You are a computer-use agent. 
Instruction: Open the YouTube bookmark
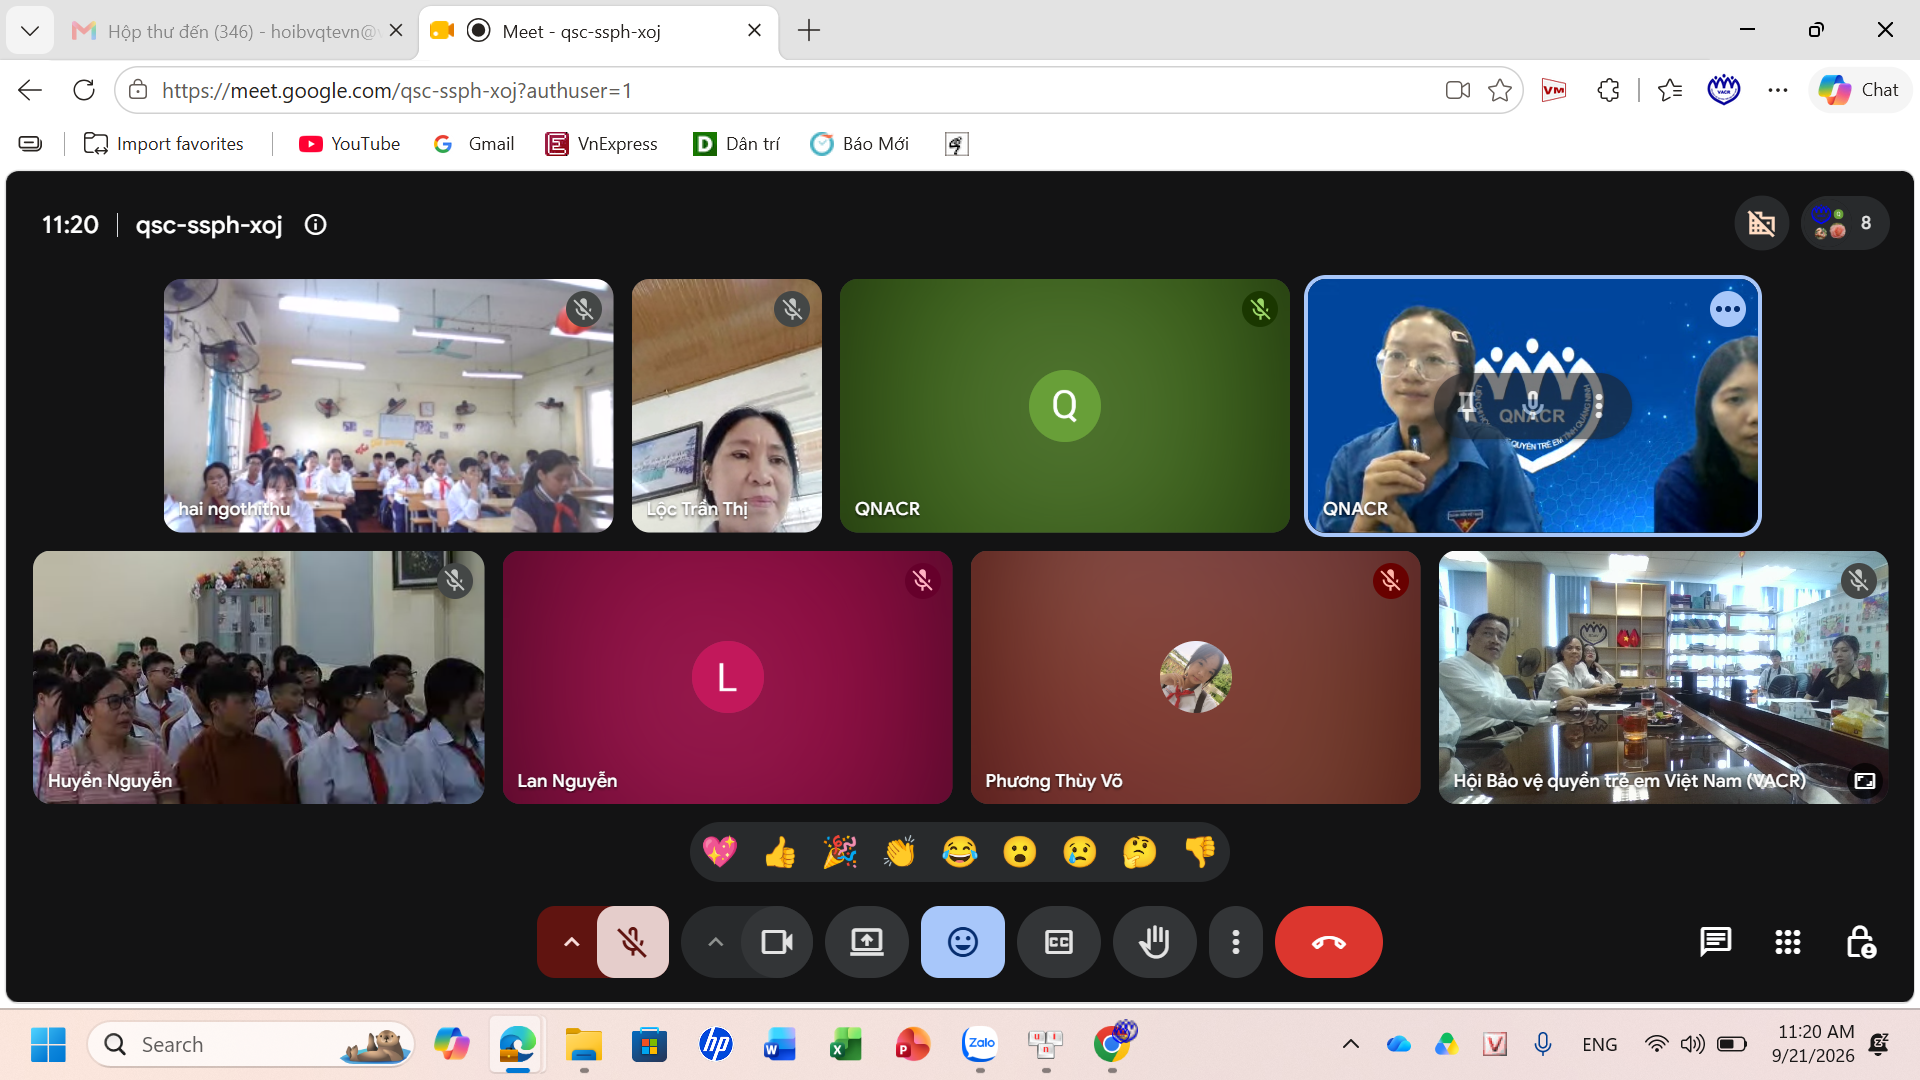pyautogui.click(x=350, y=144)
